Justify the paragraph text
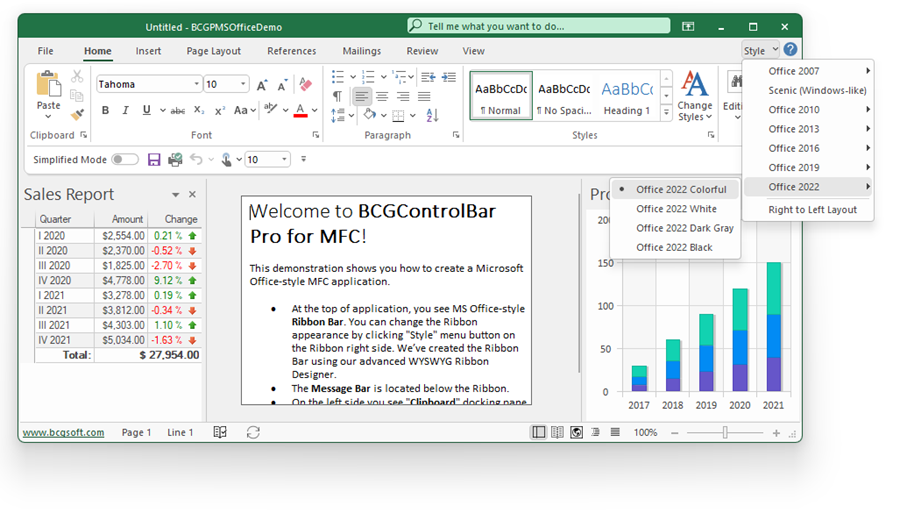The width and height of the screenshot is (900, 513). click(x=424, y=96)
